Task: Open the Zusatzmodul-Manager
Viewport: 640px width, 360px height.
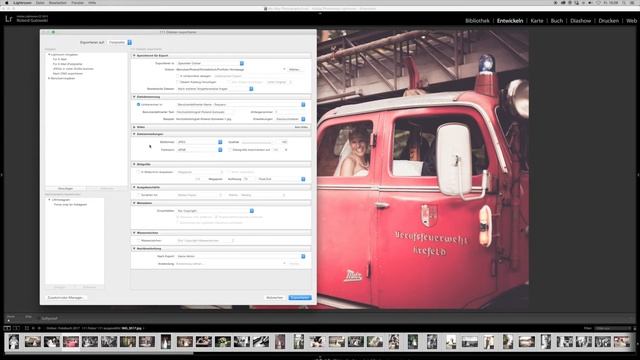Action: pyautogui.click(x=65, y=298)
